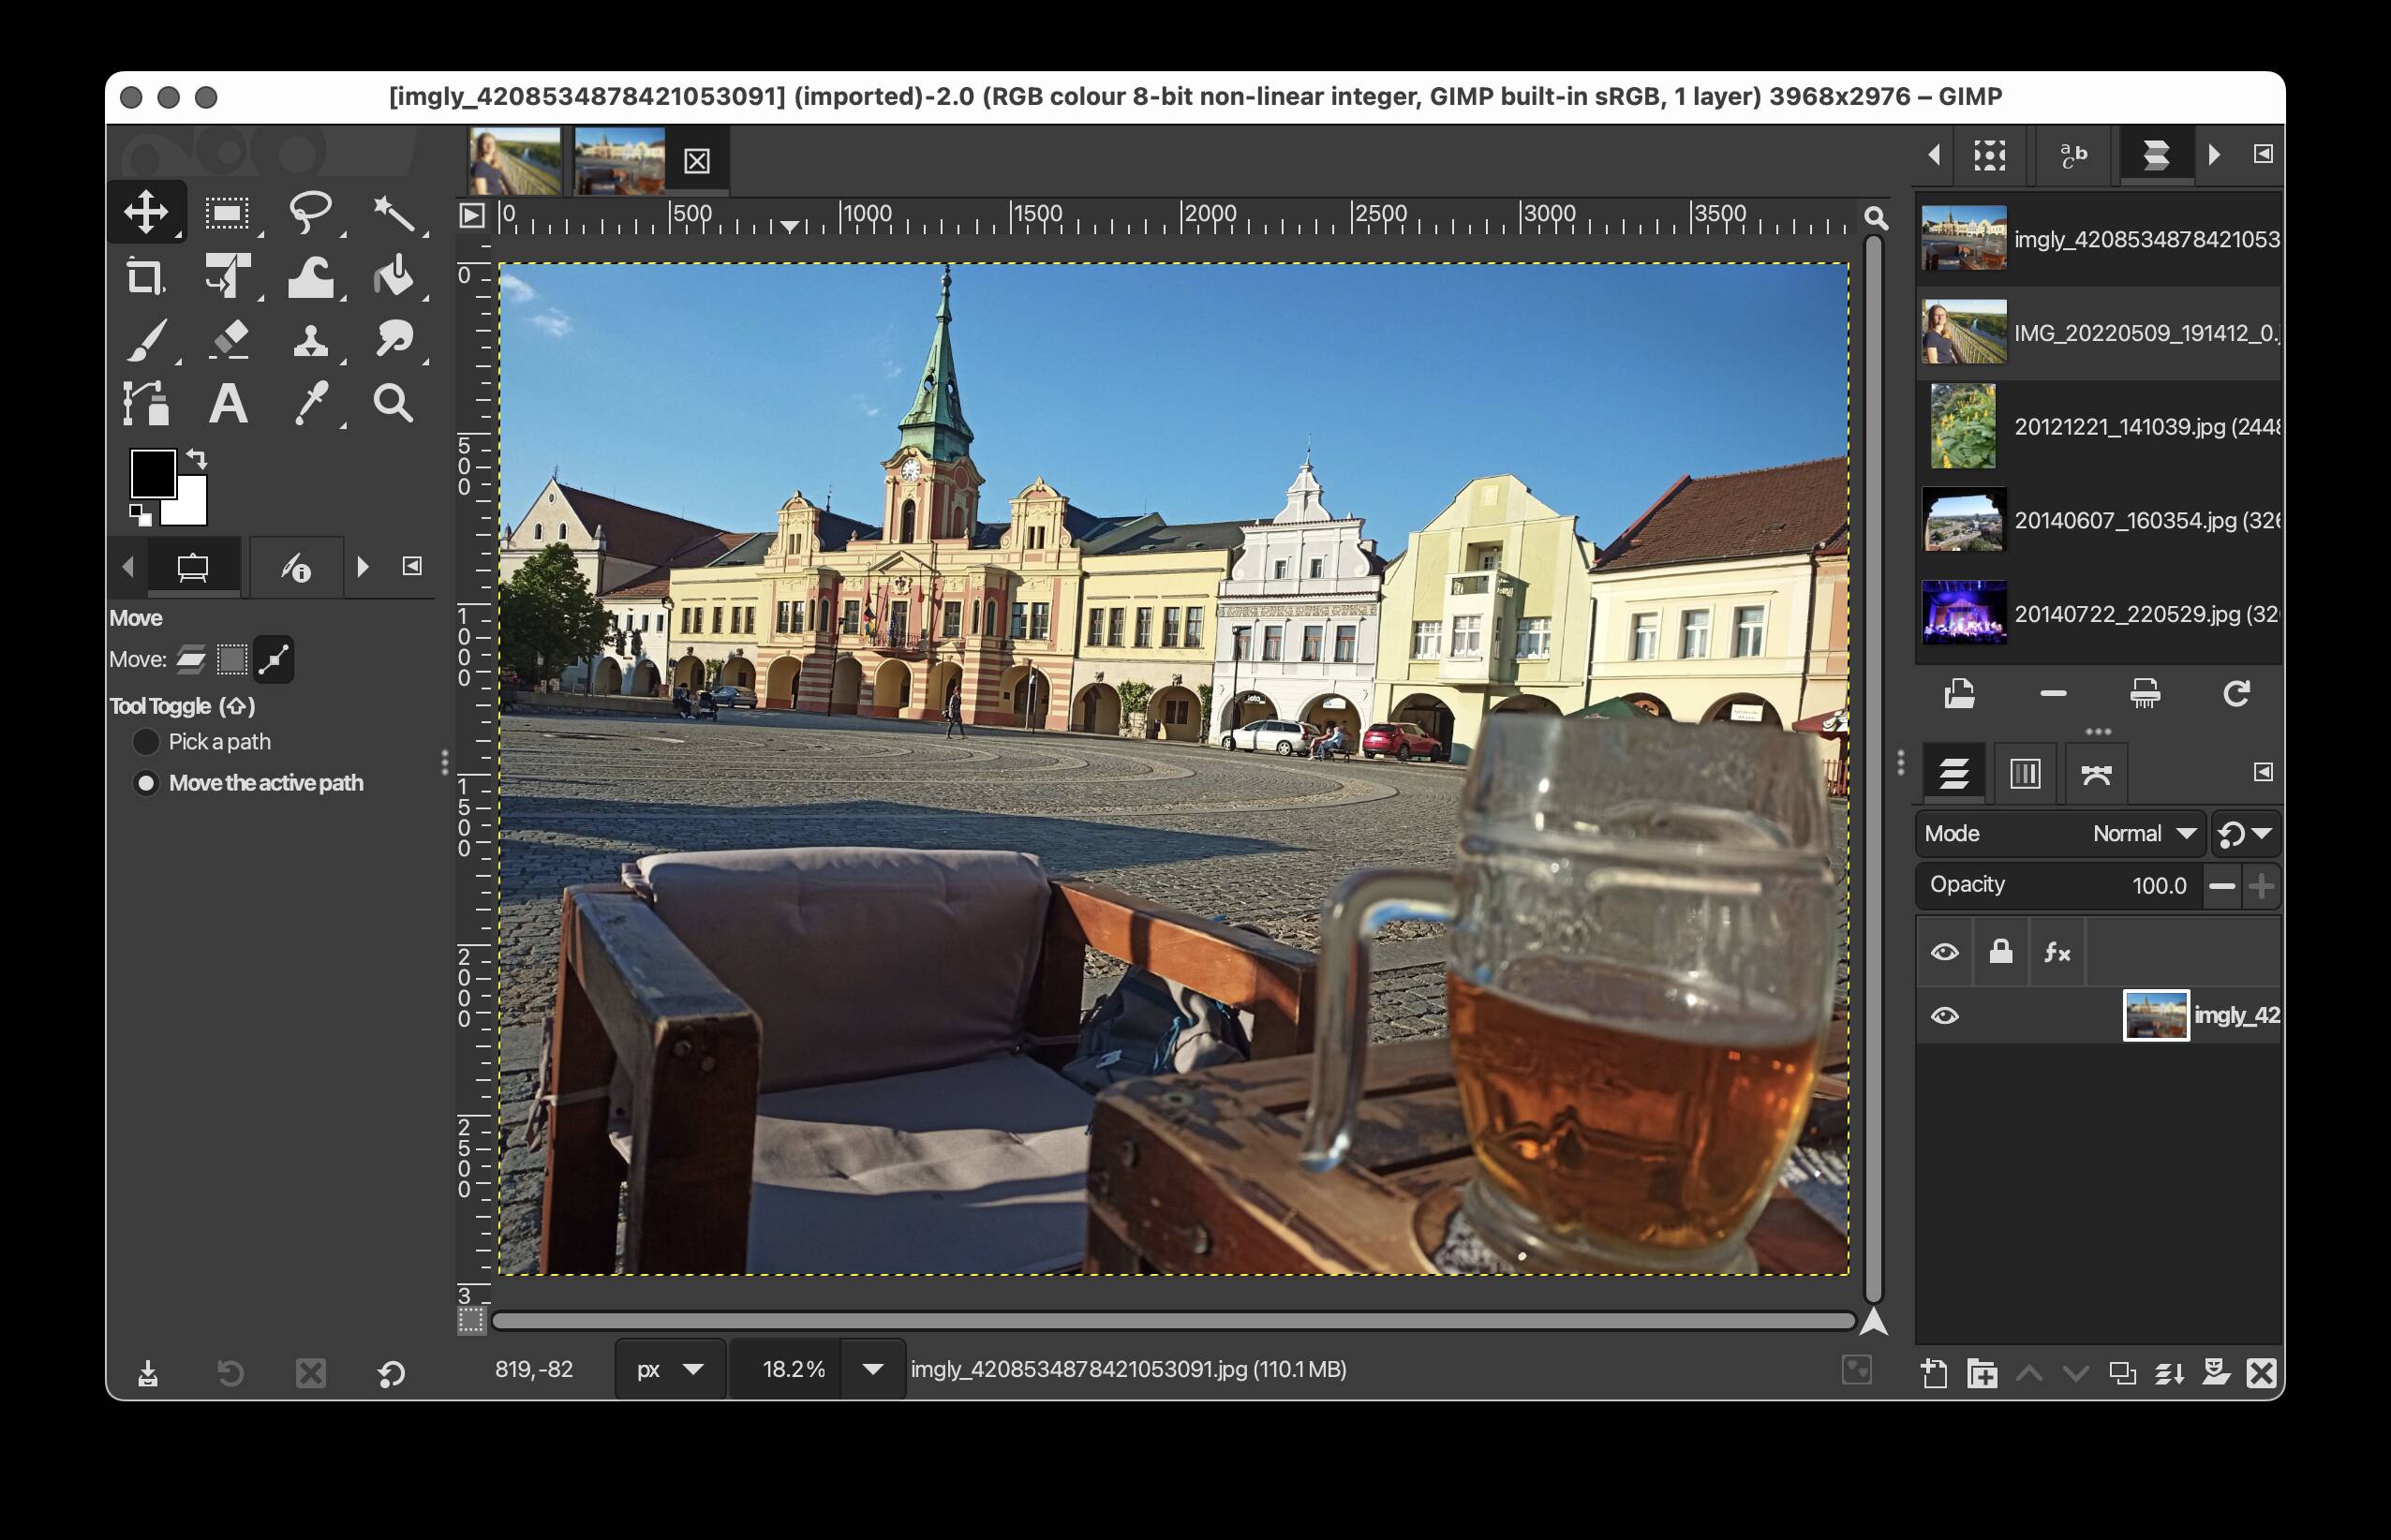Open the 20140722_220529.jpg thumbnail
2391x1540 pixels.
click(x=1963, y=614)
